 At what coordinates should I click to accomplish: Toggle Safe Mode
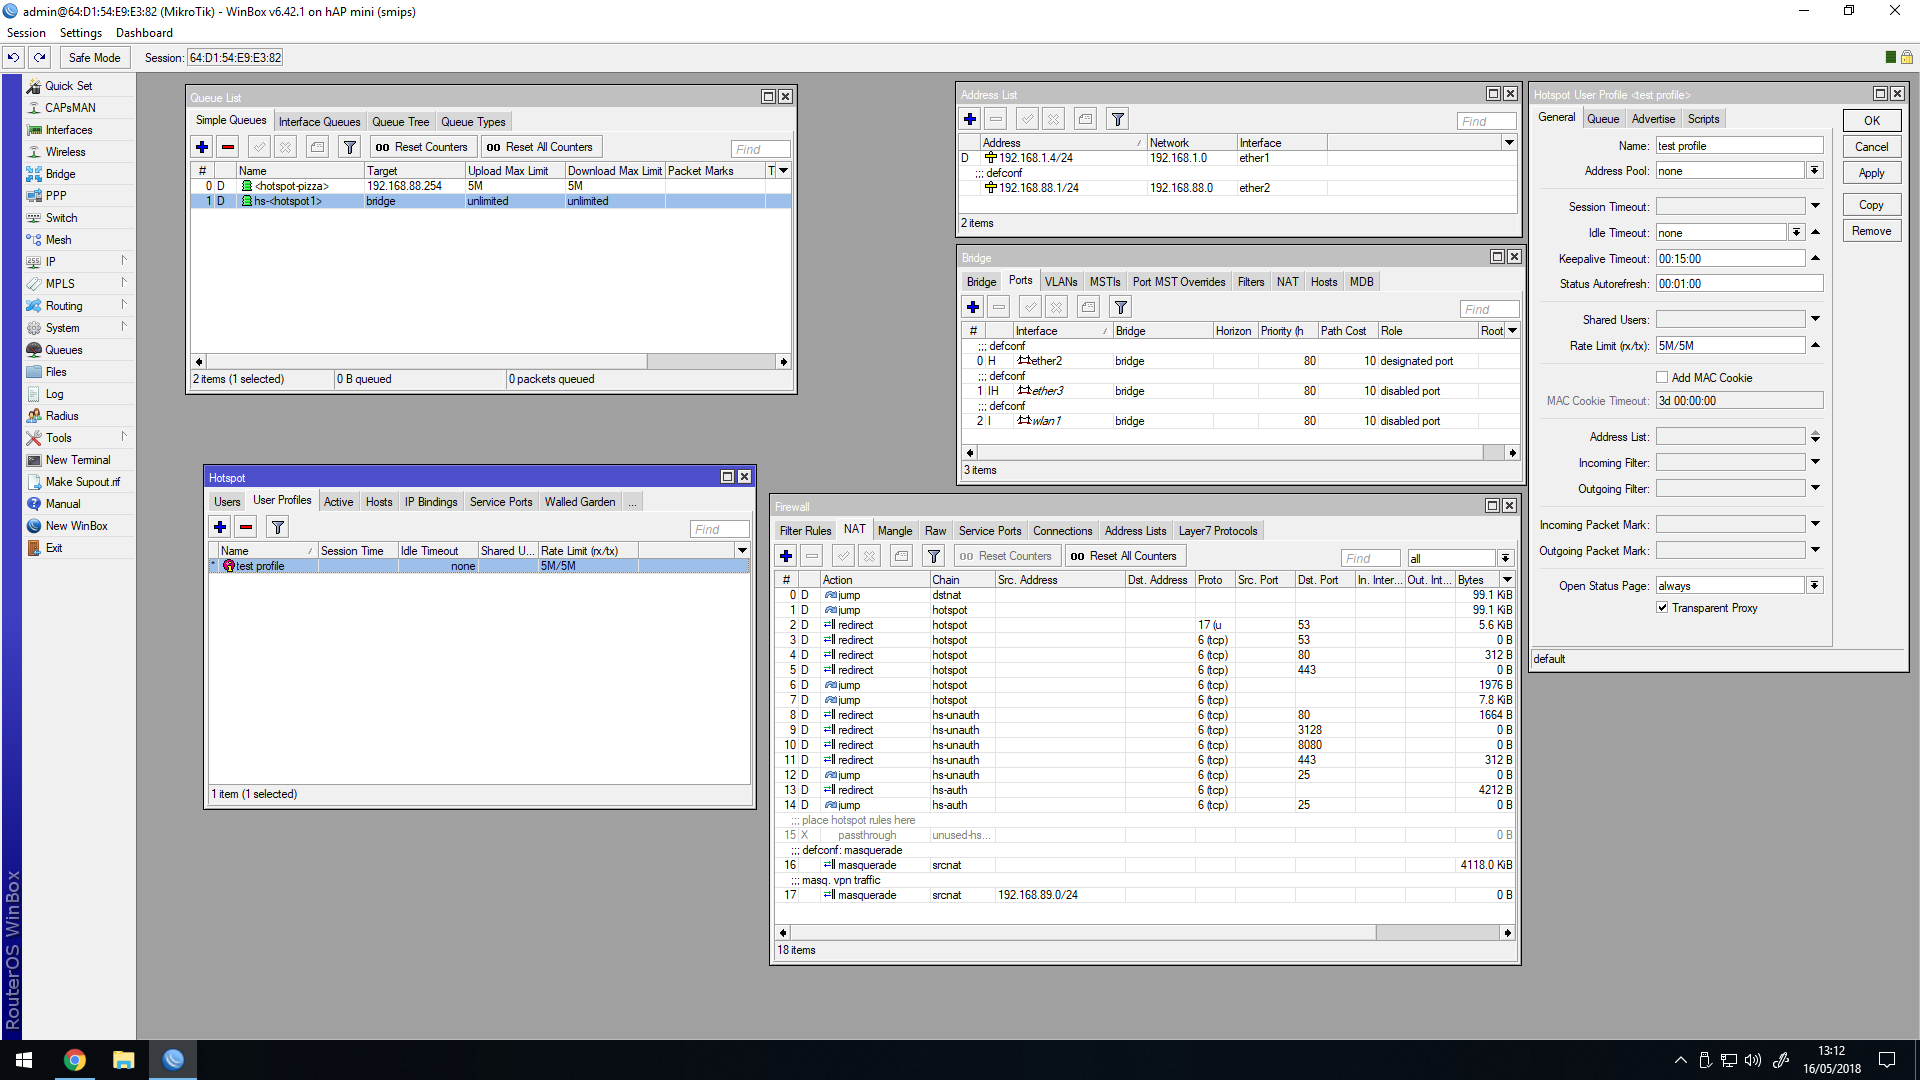tap(93, 57)
